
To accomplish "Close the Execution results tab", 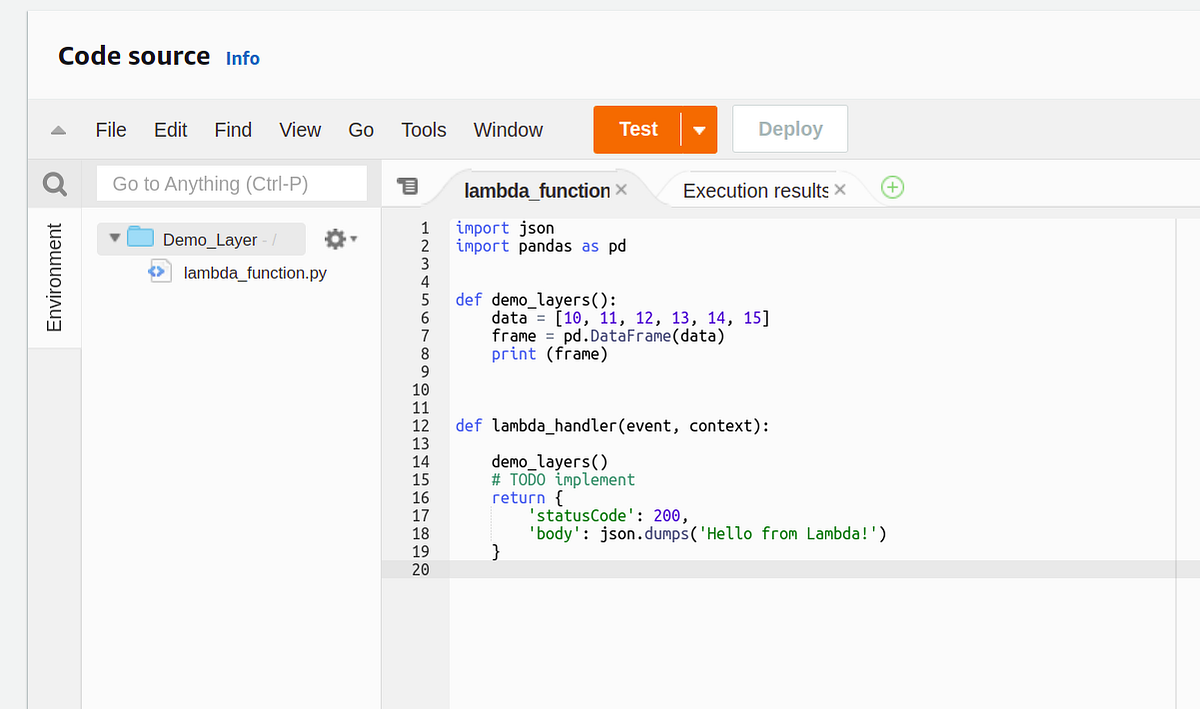I will point(840,188).
